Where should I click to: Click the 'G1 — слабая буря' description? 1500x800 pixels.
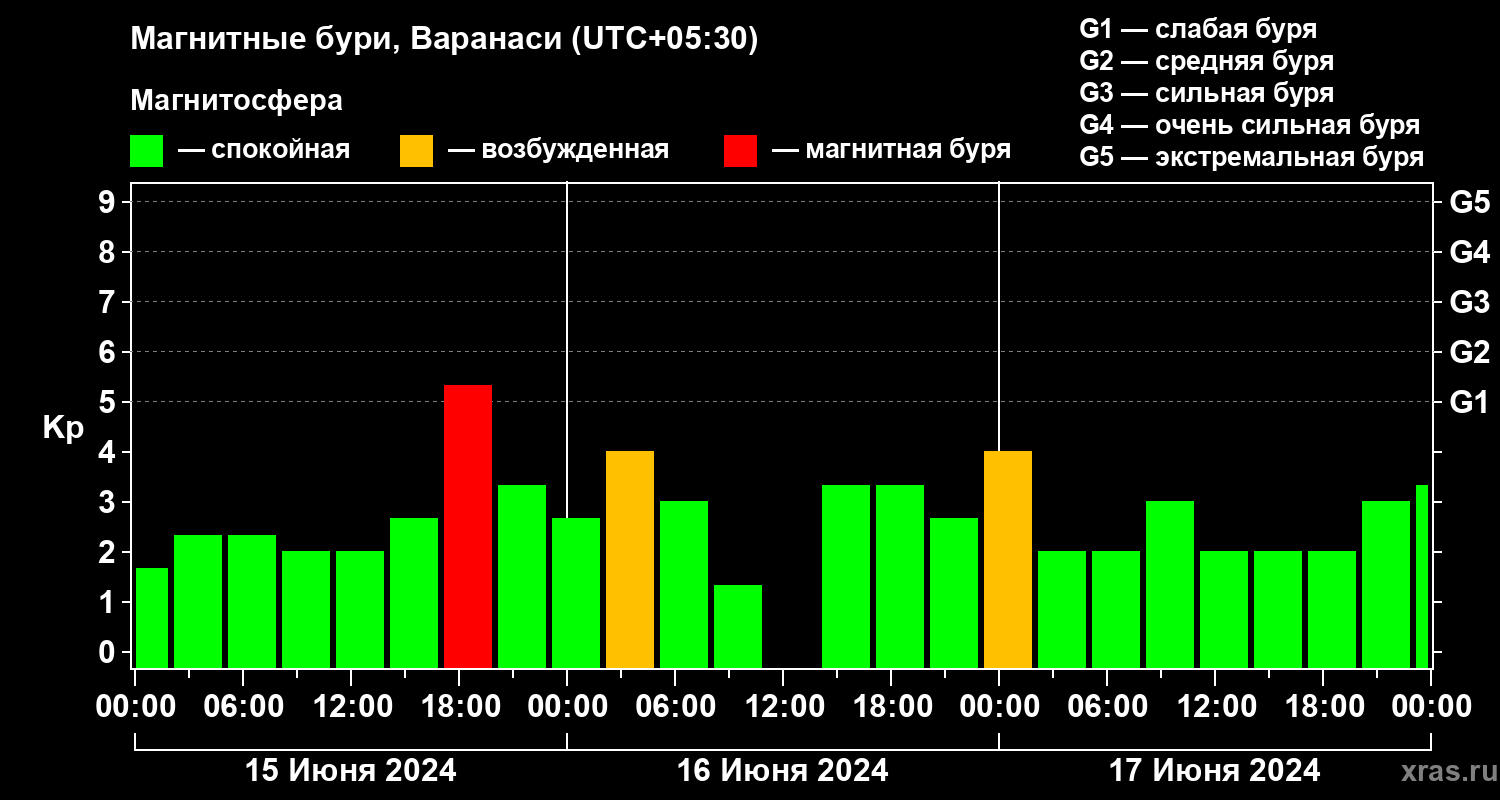(x=1198, y=28)
